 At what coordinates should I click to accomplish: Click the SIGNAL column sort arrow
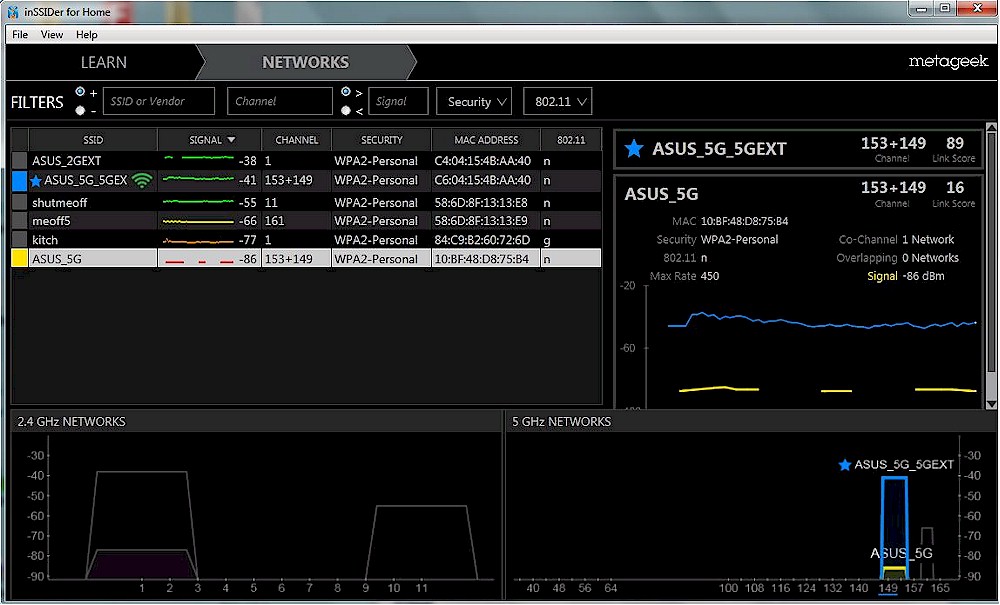(x=231, y=140)
